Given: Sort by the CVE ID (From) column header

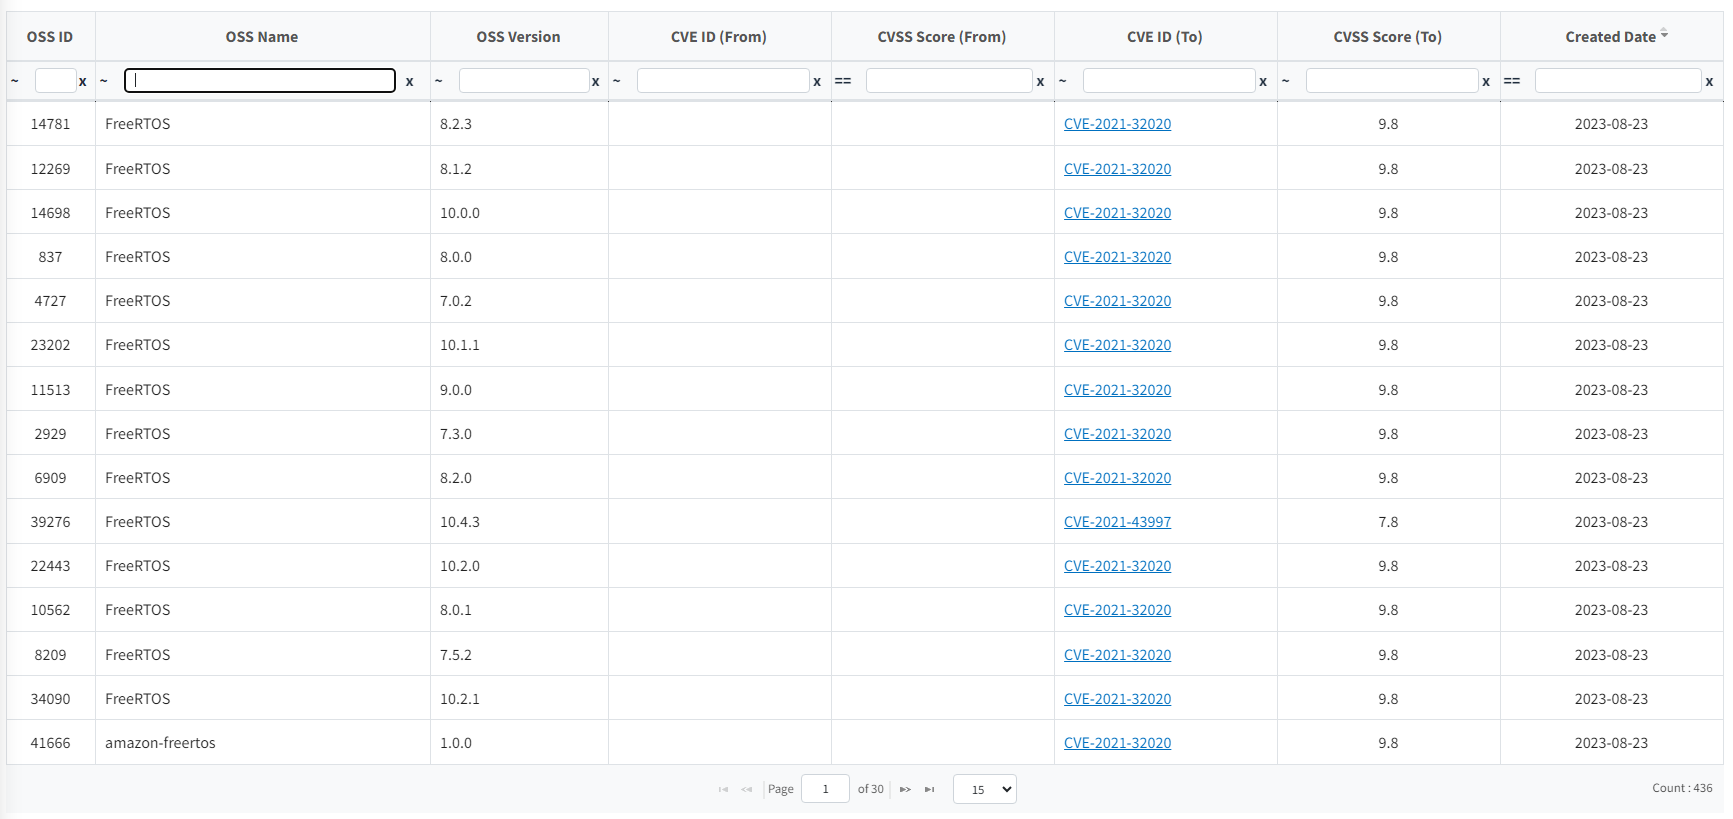Looking at the screenshot, I should click(719, 37).
